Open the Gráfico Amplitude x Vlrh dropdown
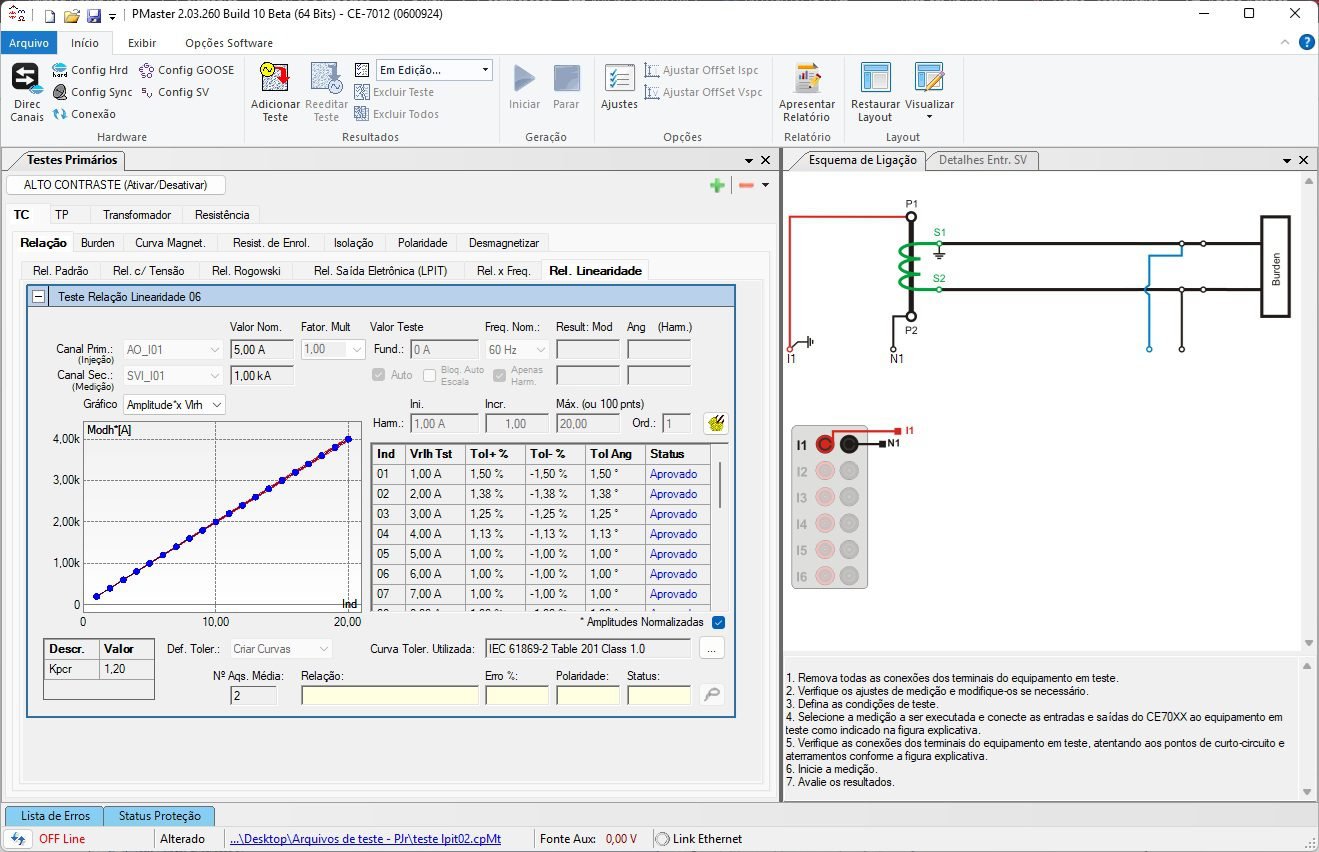 point(175,405)
